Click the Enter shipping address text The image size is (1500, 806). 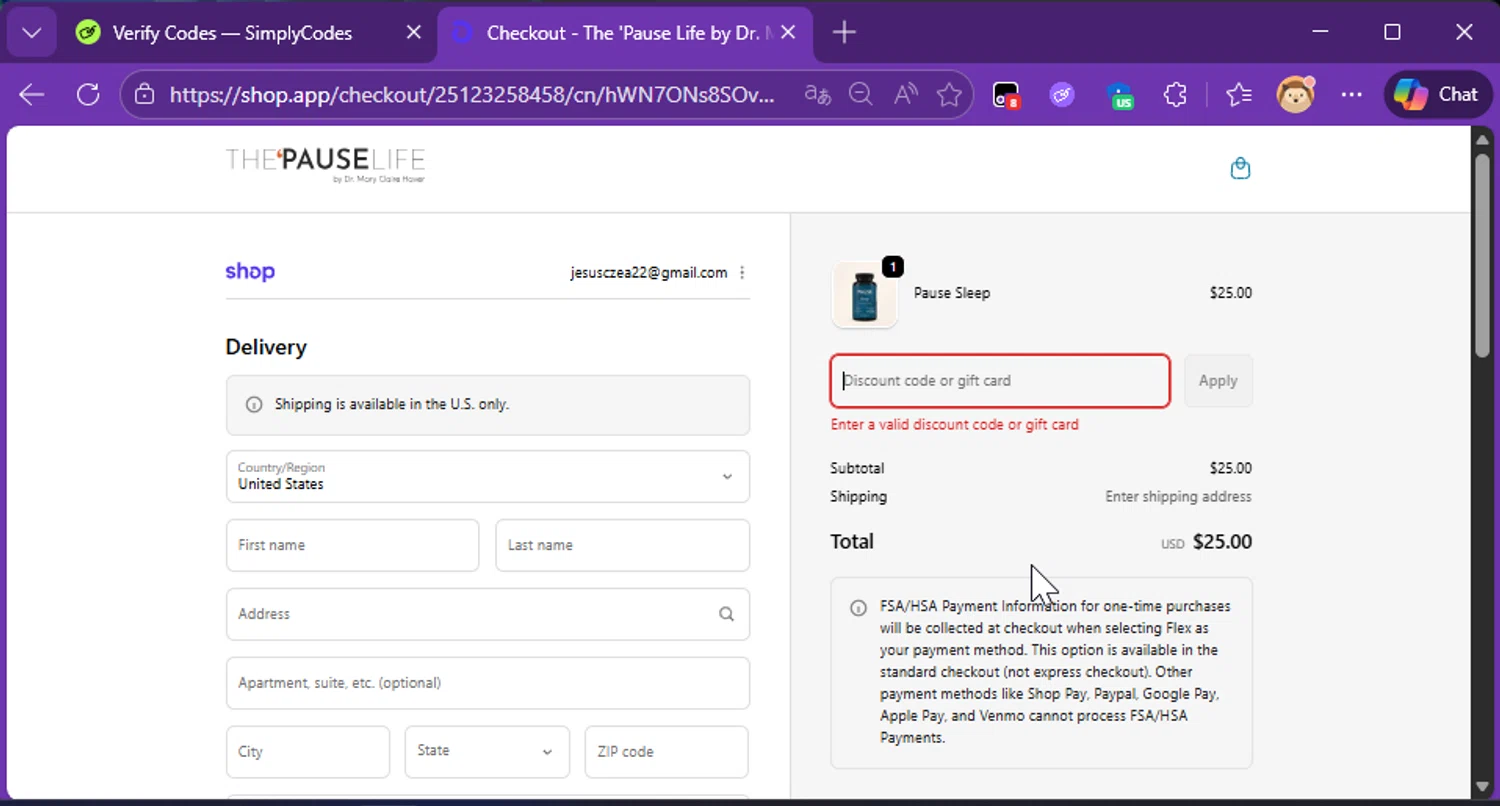point(1178,497)
